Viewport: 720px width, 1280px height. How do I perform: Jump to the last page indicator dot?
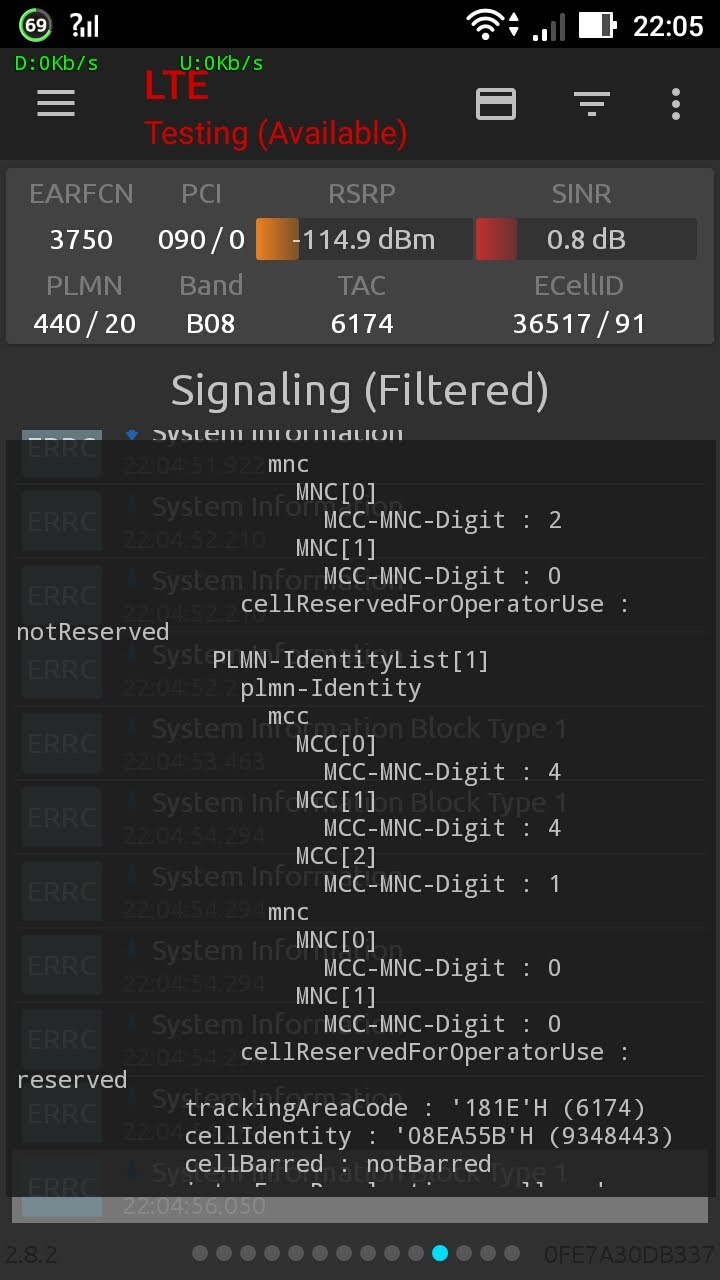pyautogui.click(x=512, y=1253)
